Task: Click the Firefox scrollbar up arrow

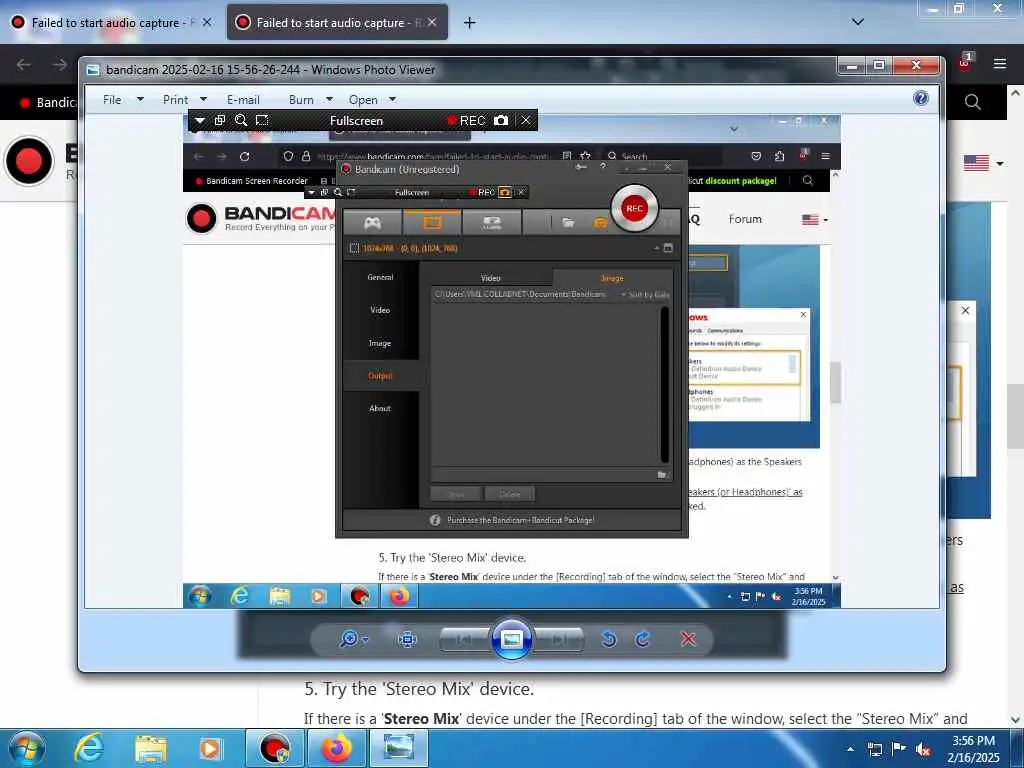Action: [1015, 93]
